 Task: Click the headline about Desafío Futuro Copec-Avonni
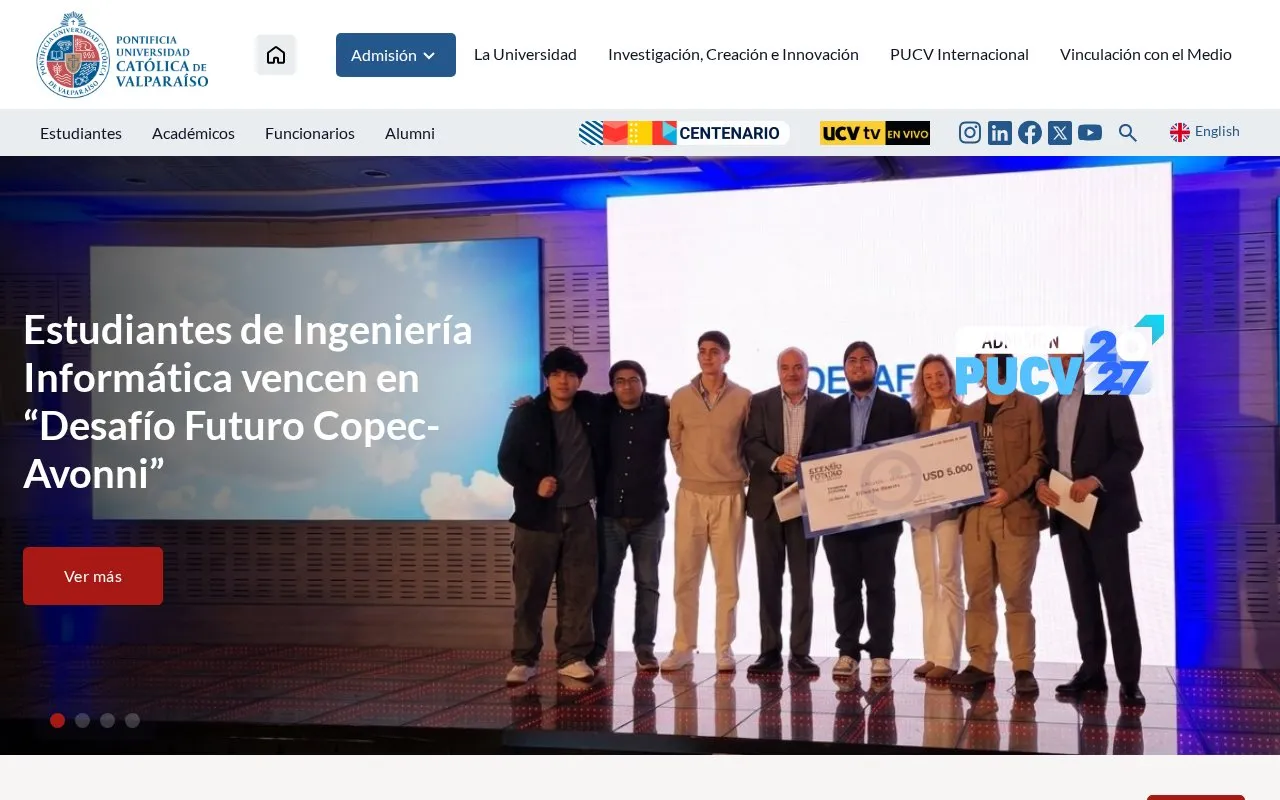coord(248,402)
